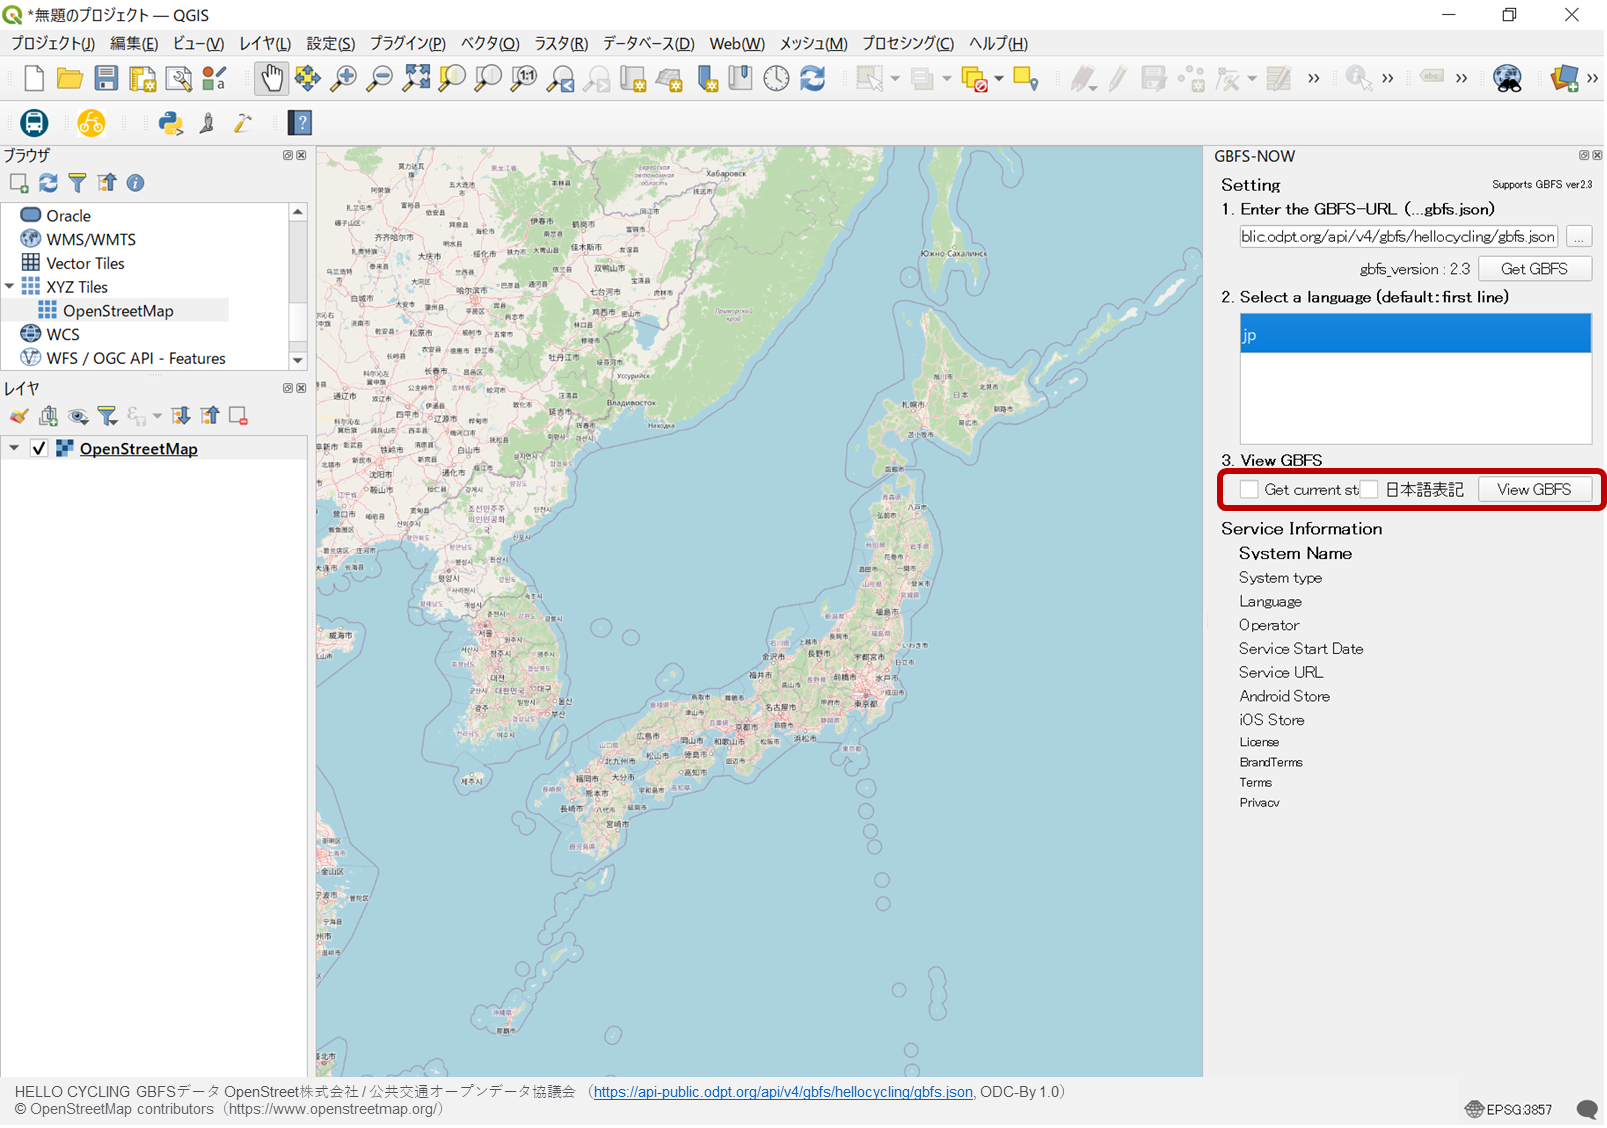This screenshot has height=1128, width=1607.
Task: Launch the GBFS-NOW bus plugin icon
Action: pos(33,122)
